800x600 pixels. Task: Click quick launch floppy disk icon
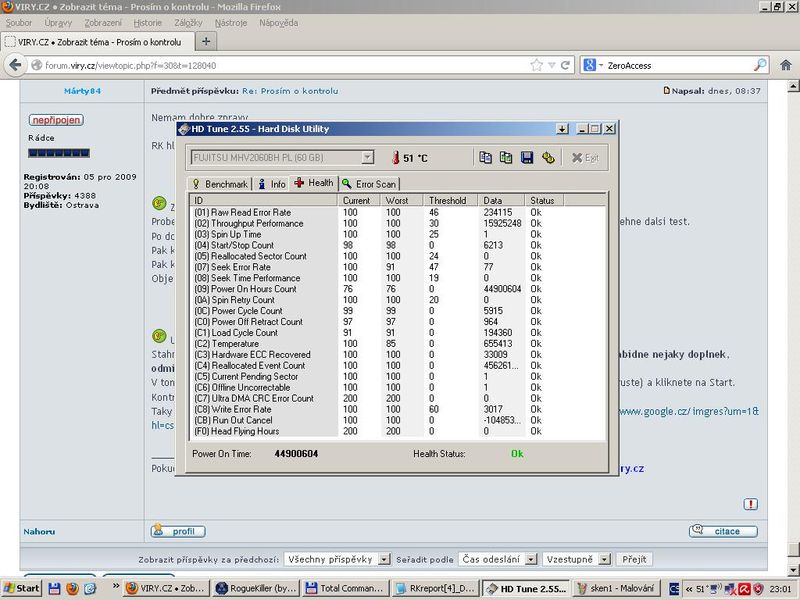[x=55, y=589]
